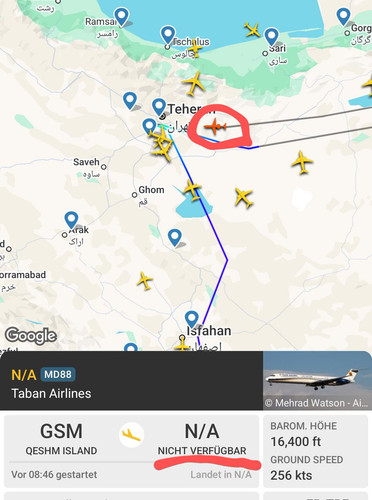This screenshot has width=372, height=500.
Task: Click the landing plane progress icon
Action: pos(131,435)
